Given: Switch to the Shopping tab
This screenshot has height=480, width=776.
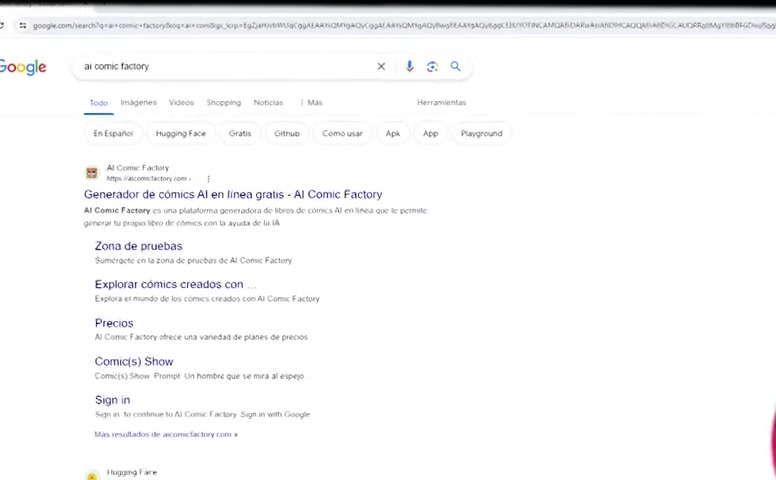Looking at the screenshot, I should coord(224,102).
